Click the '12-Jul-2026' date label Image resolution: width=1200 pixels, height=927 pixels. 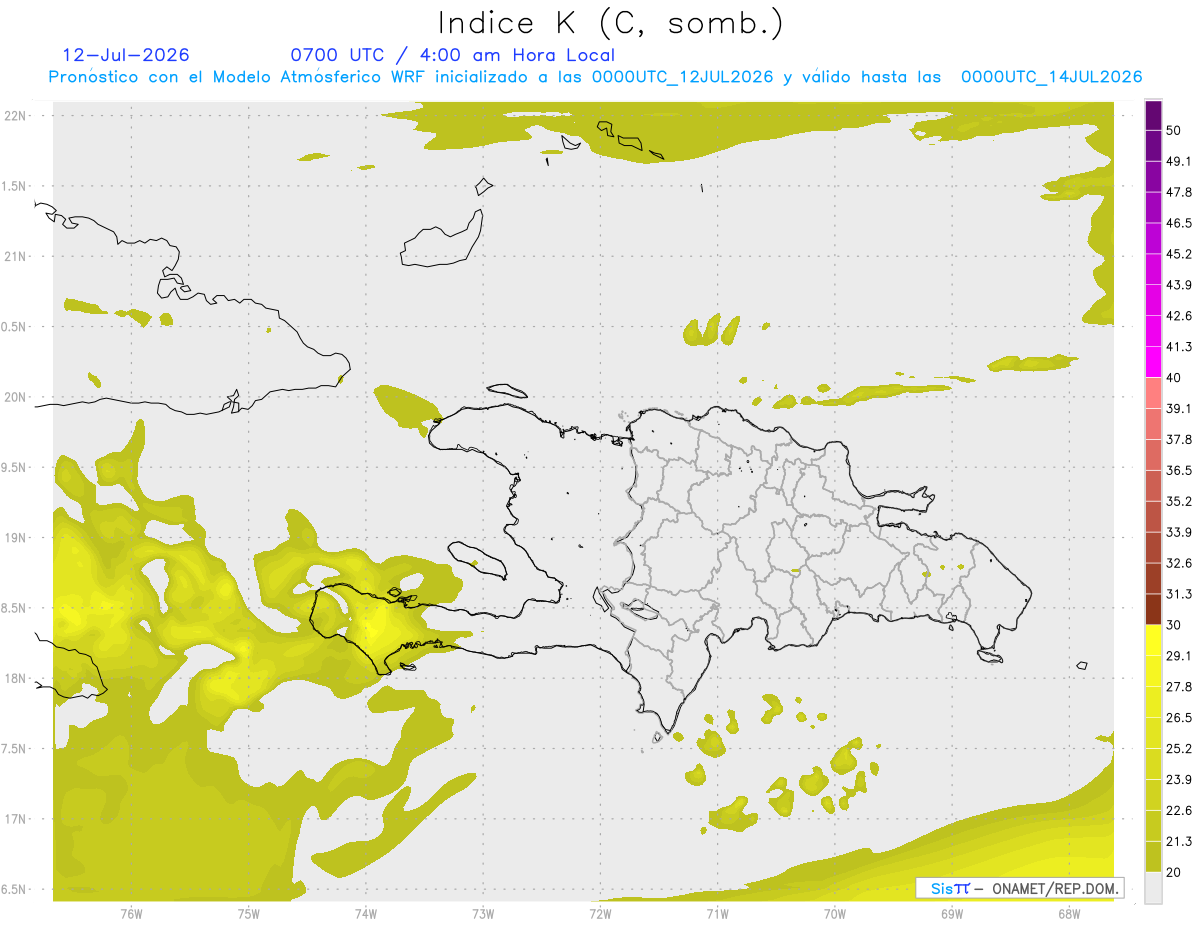(126, 55)
